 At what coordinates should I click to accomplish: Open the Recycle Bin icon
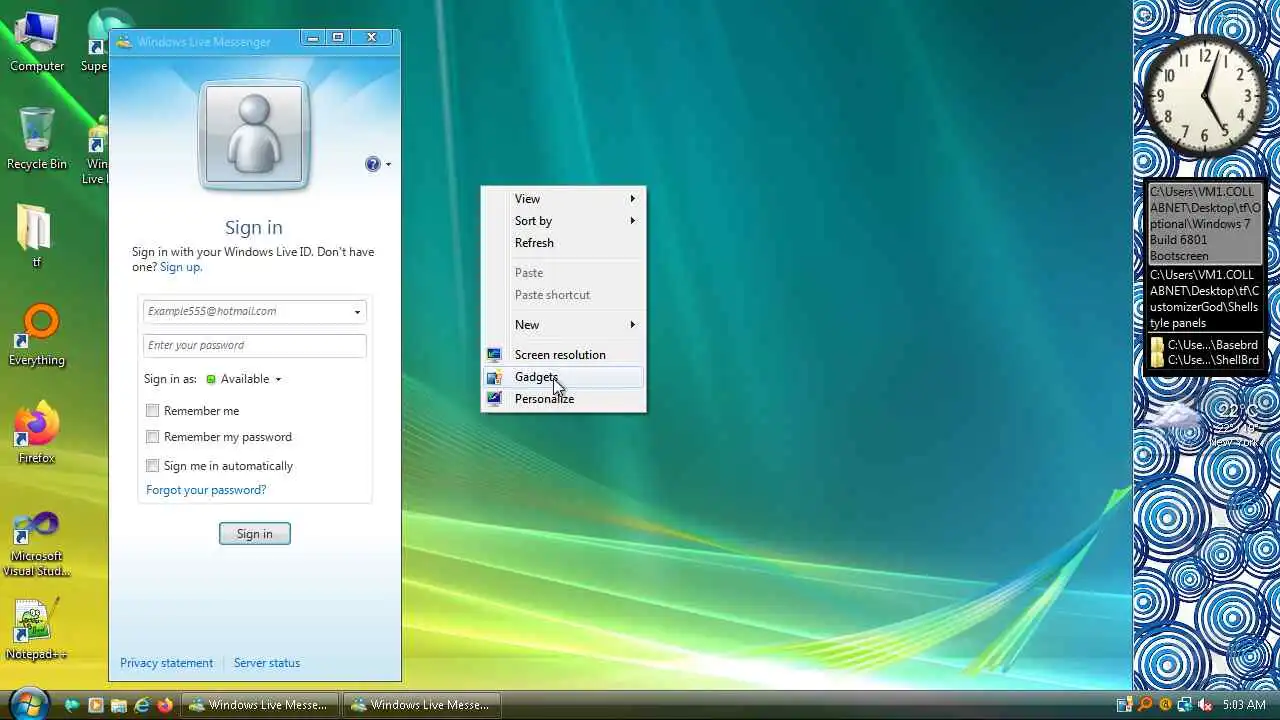click(x=37, y=138)
